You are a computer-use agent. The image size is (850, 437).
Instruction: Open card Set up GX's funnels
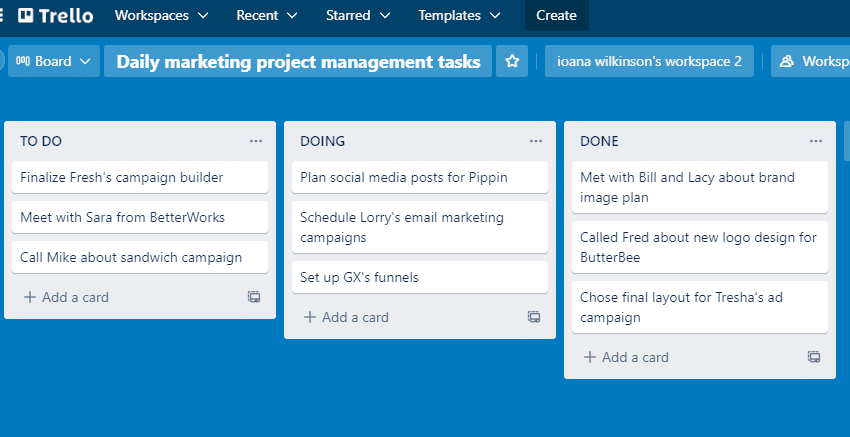point(420,278)
